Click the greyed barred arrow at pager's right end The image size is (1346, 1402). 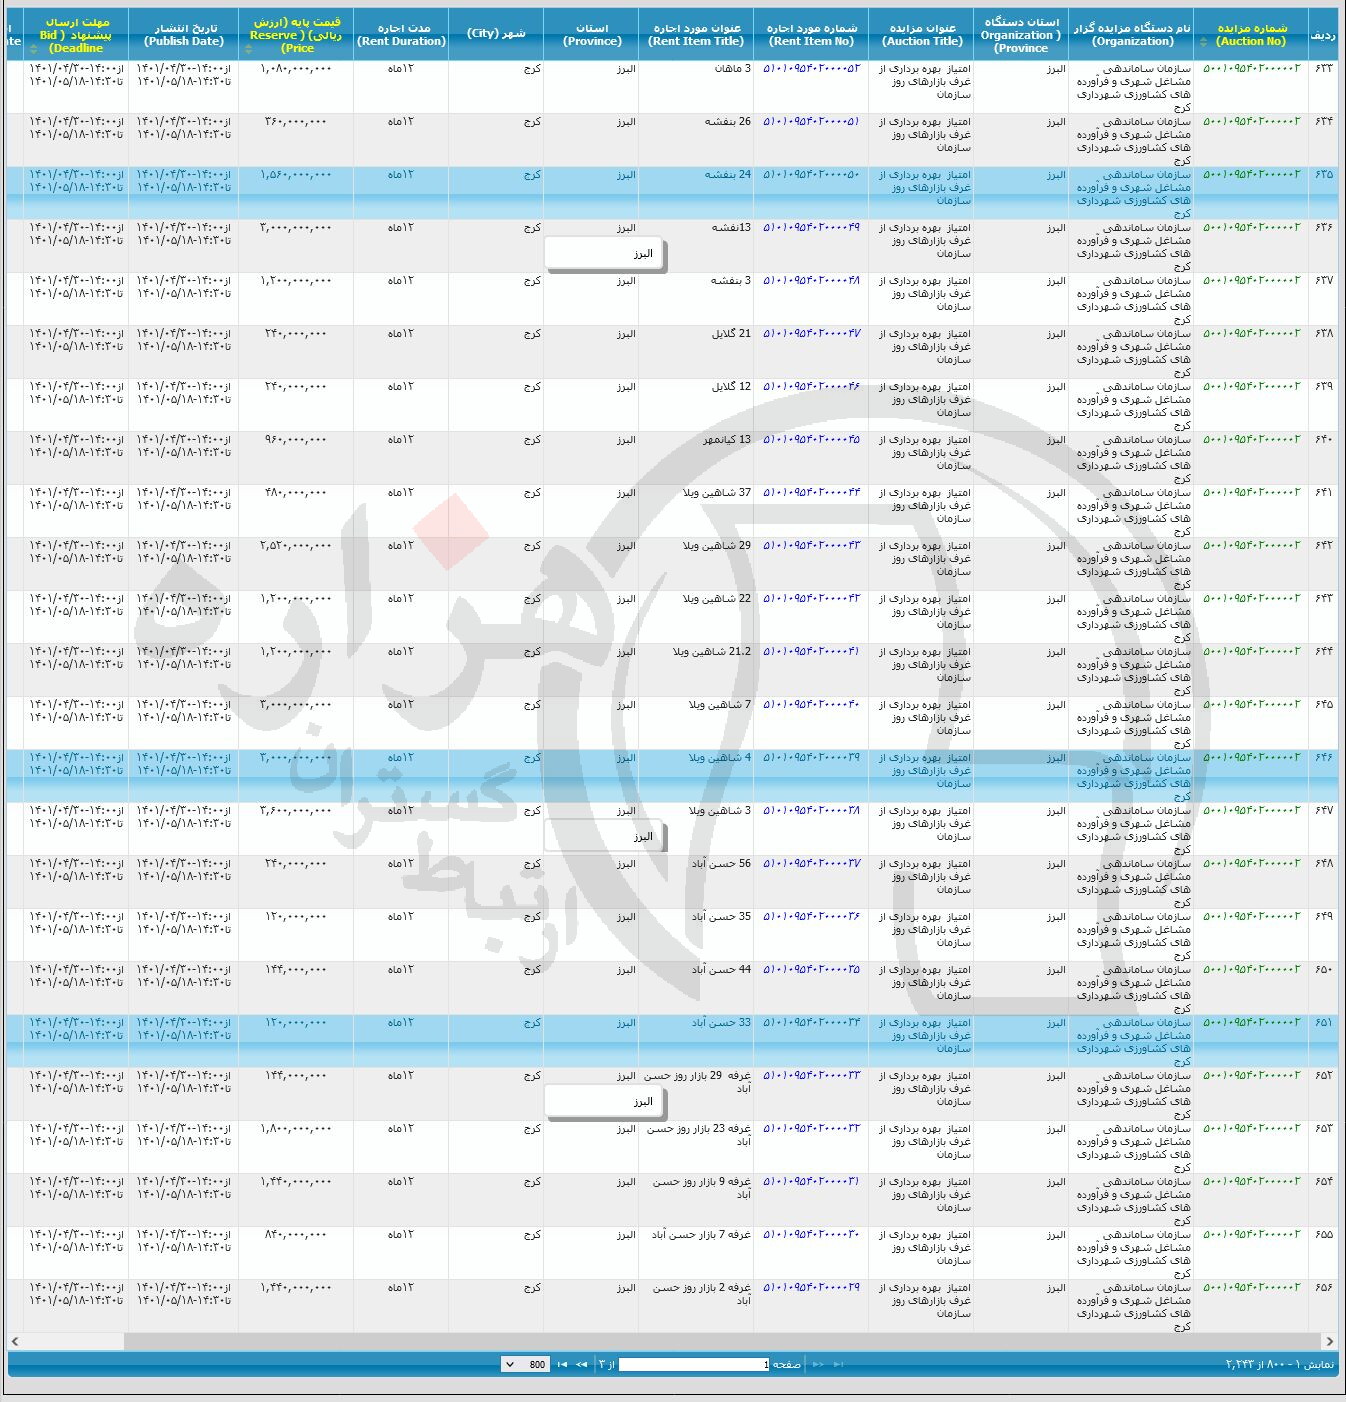point(838,1364)
